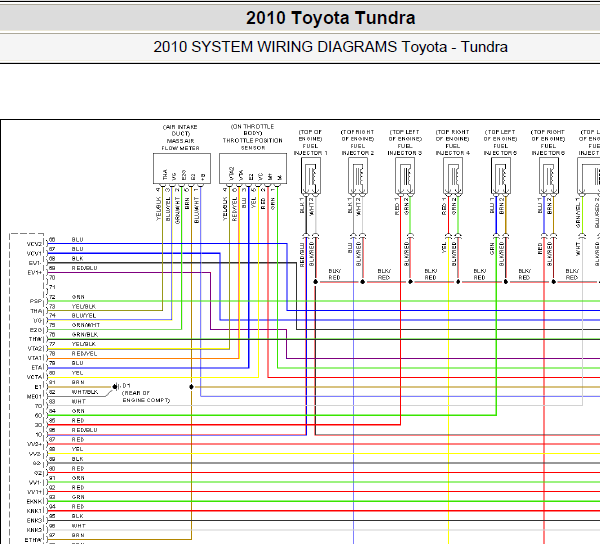The height and width of the screenshot is (544, 600).
Task: Click the pin 75 GRN/WHT wire label
Action: (85, 325)
